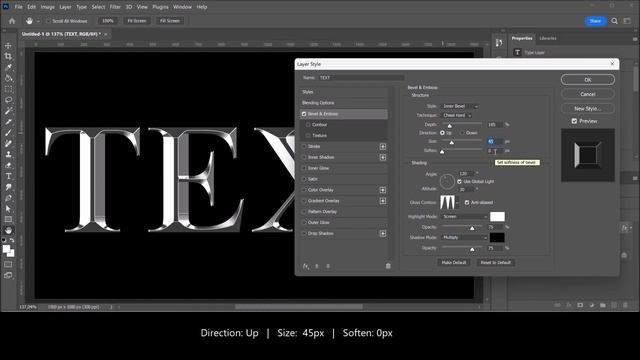Click the New Style... button

pos(588,109)
